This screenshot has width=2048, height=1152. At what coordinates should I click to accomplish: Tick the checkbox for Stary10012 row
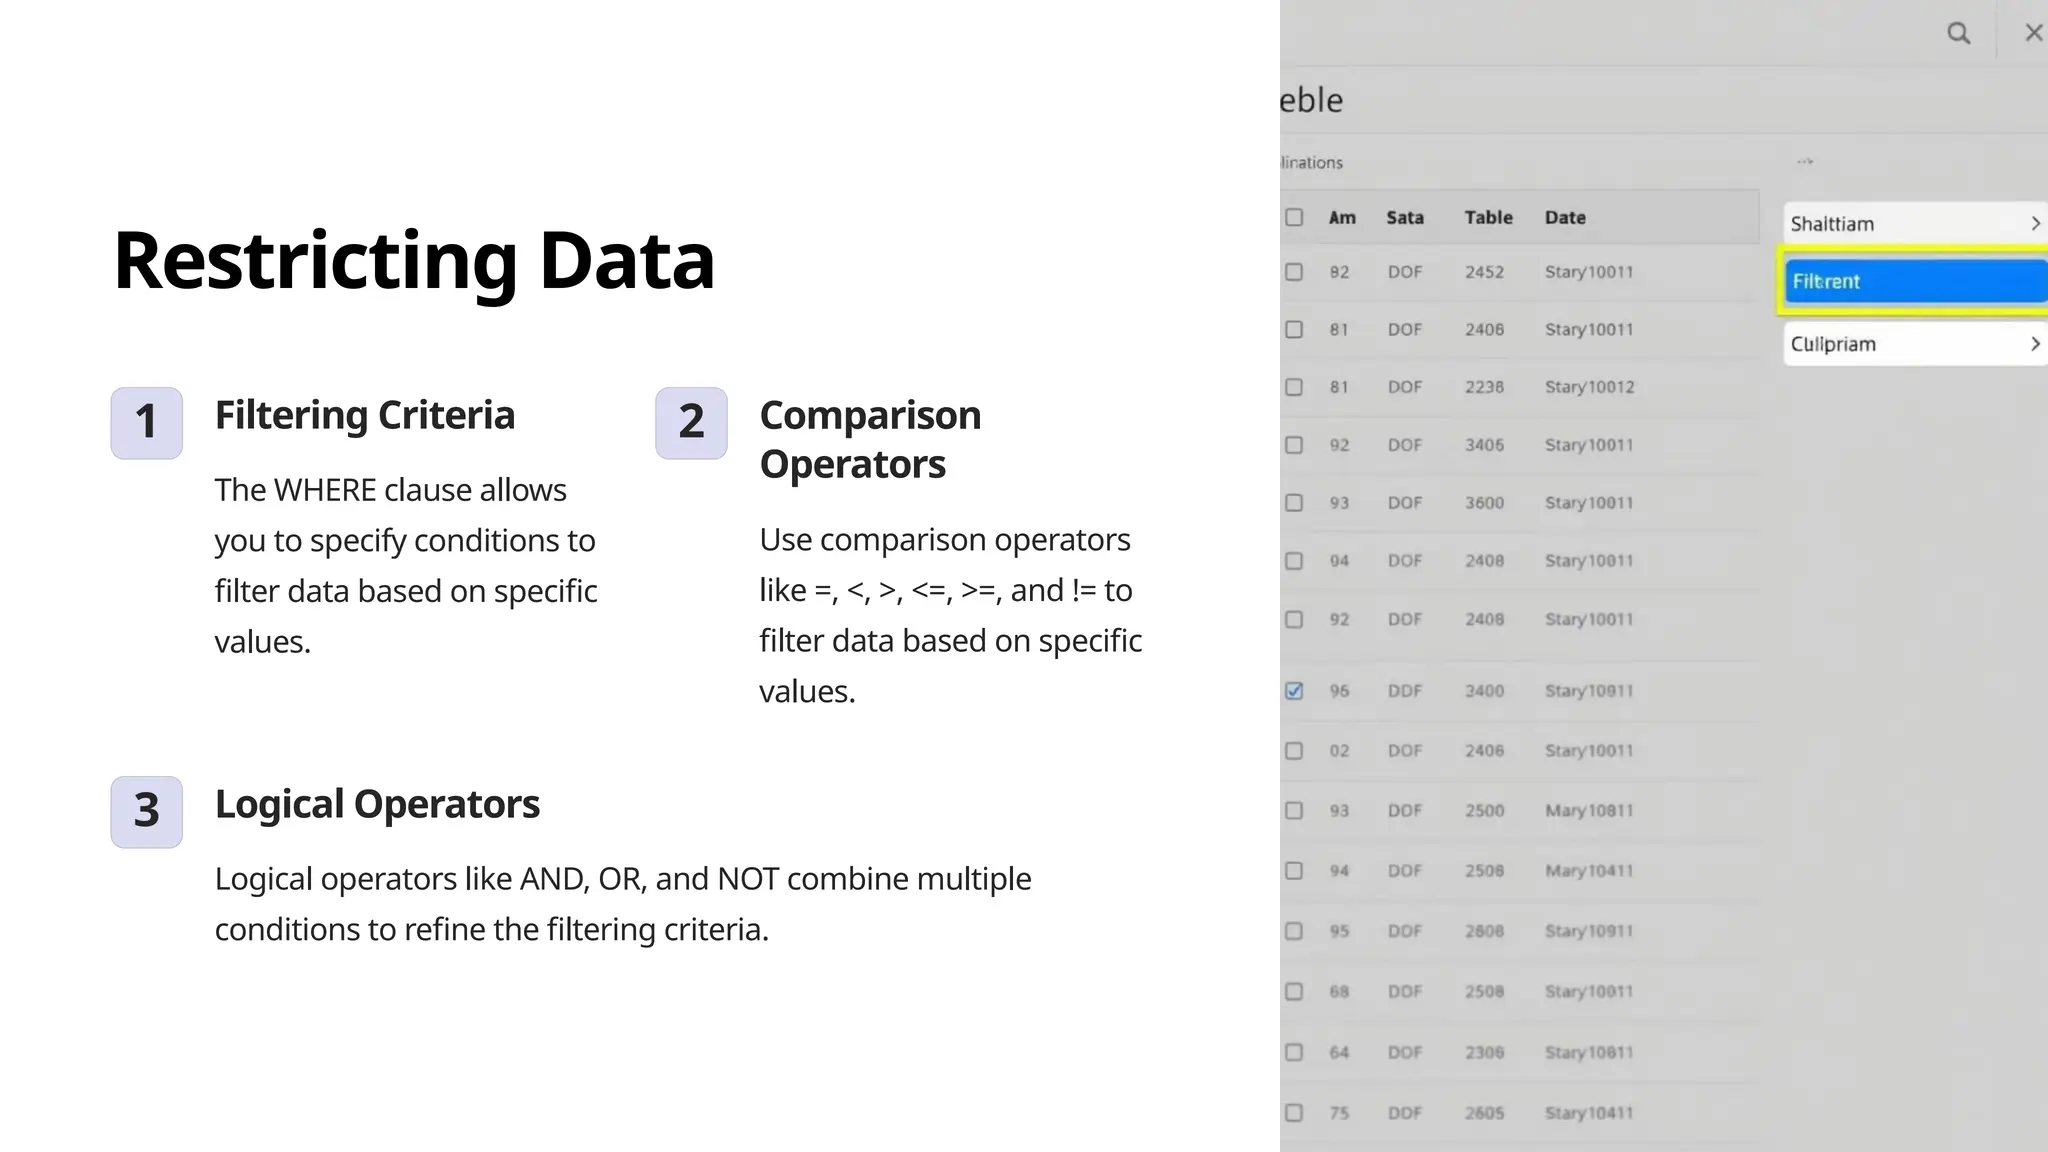1294,387
